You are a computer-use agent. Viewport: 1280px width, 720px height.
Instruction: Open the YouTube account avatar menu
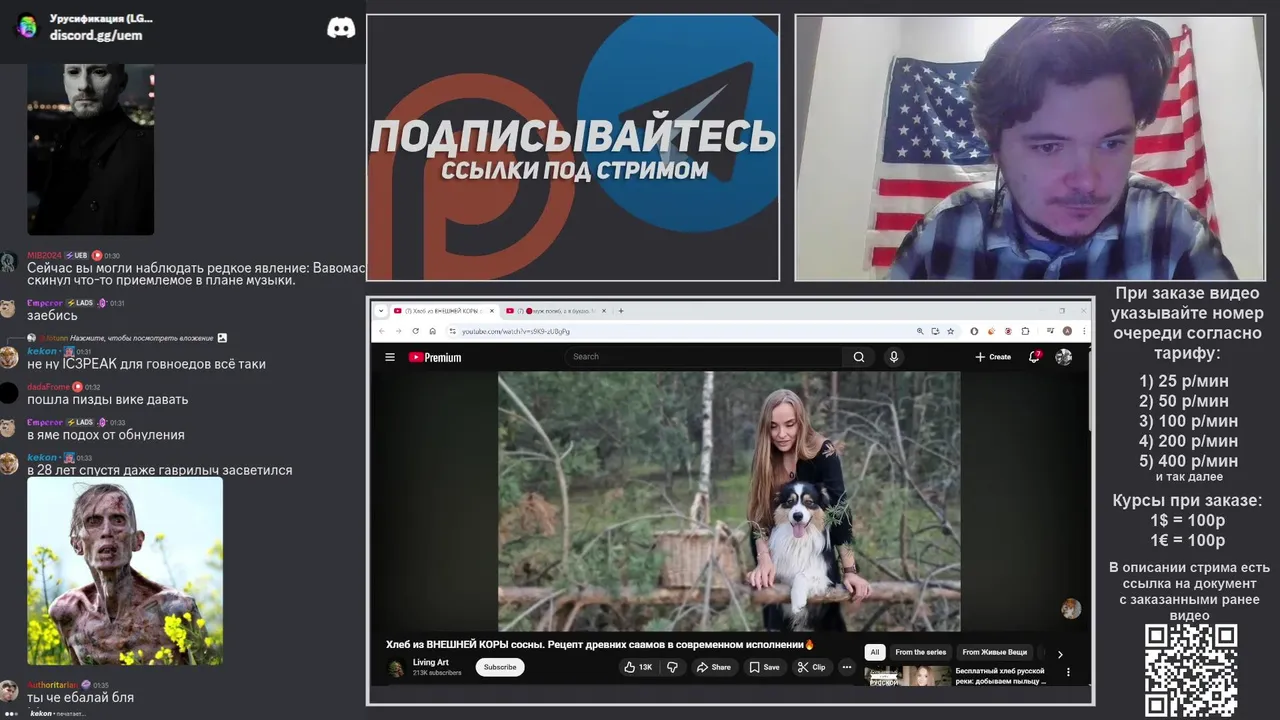click(x=1063, y=357)
